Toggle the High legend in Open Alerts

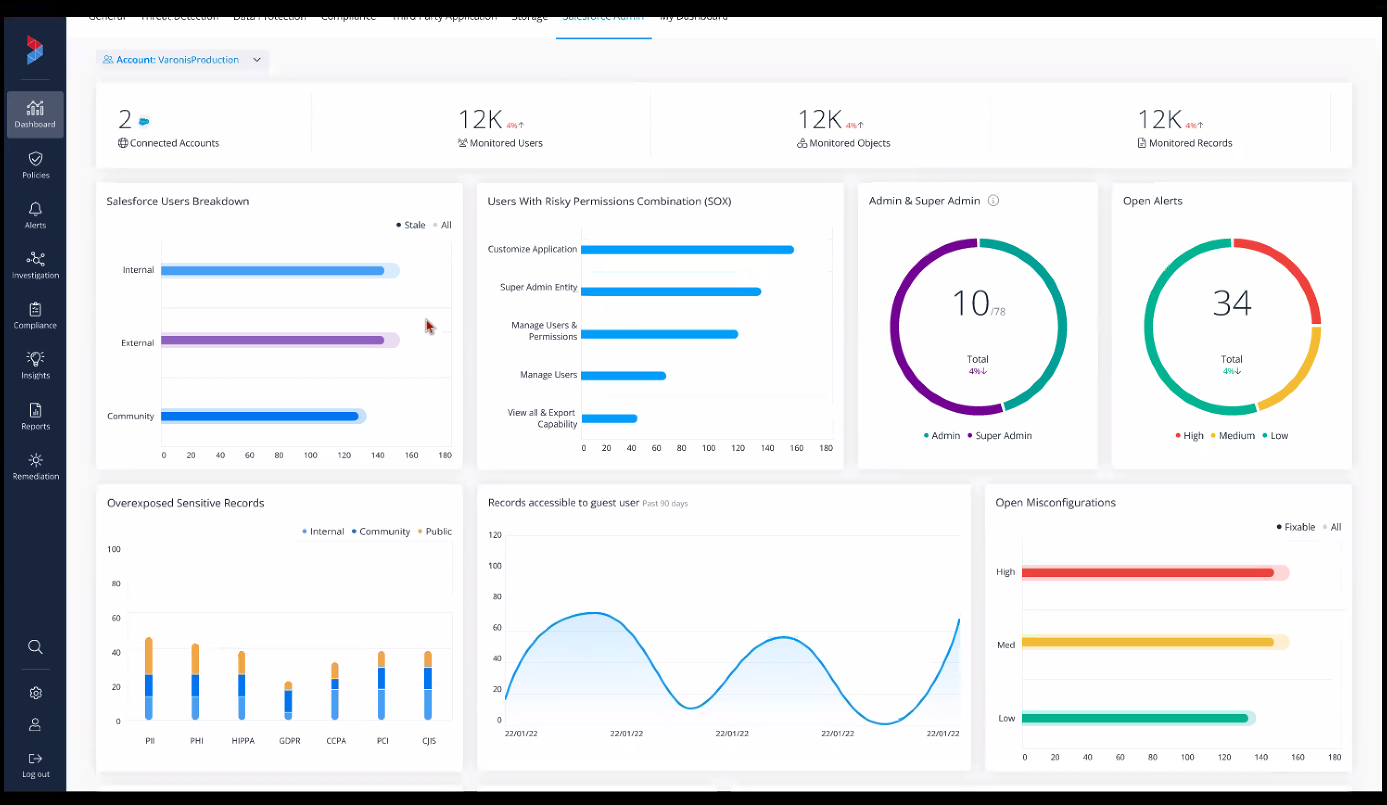(1189, 436)
